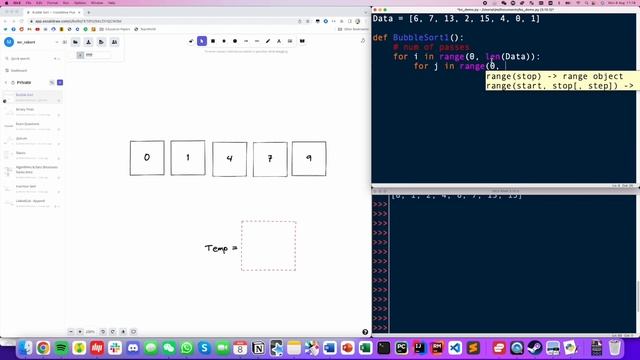Undo the last canvas action
The height and width of the screenshot is (360, 640).
tap(103, 332)
